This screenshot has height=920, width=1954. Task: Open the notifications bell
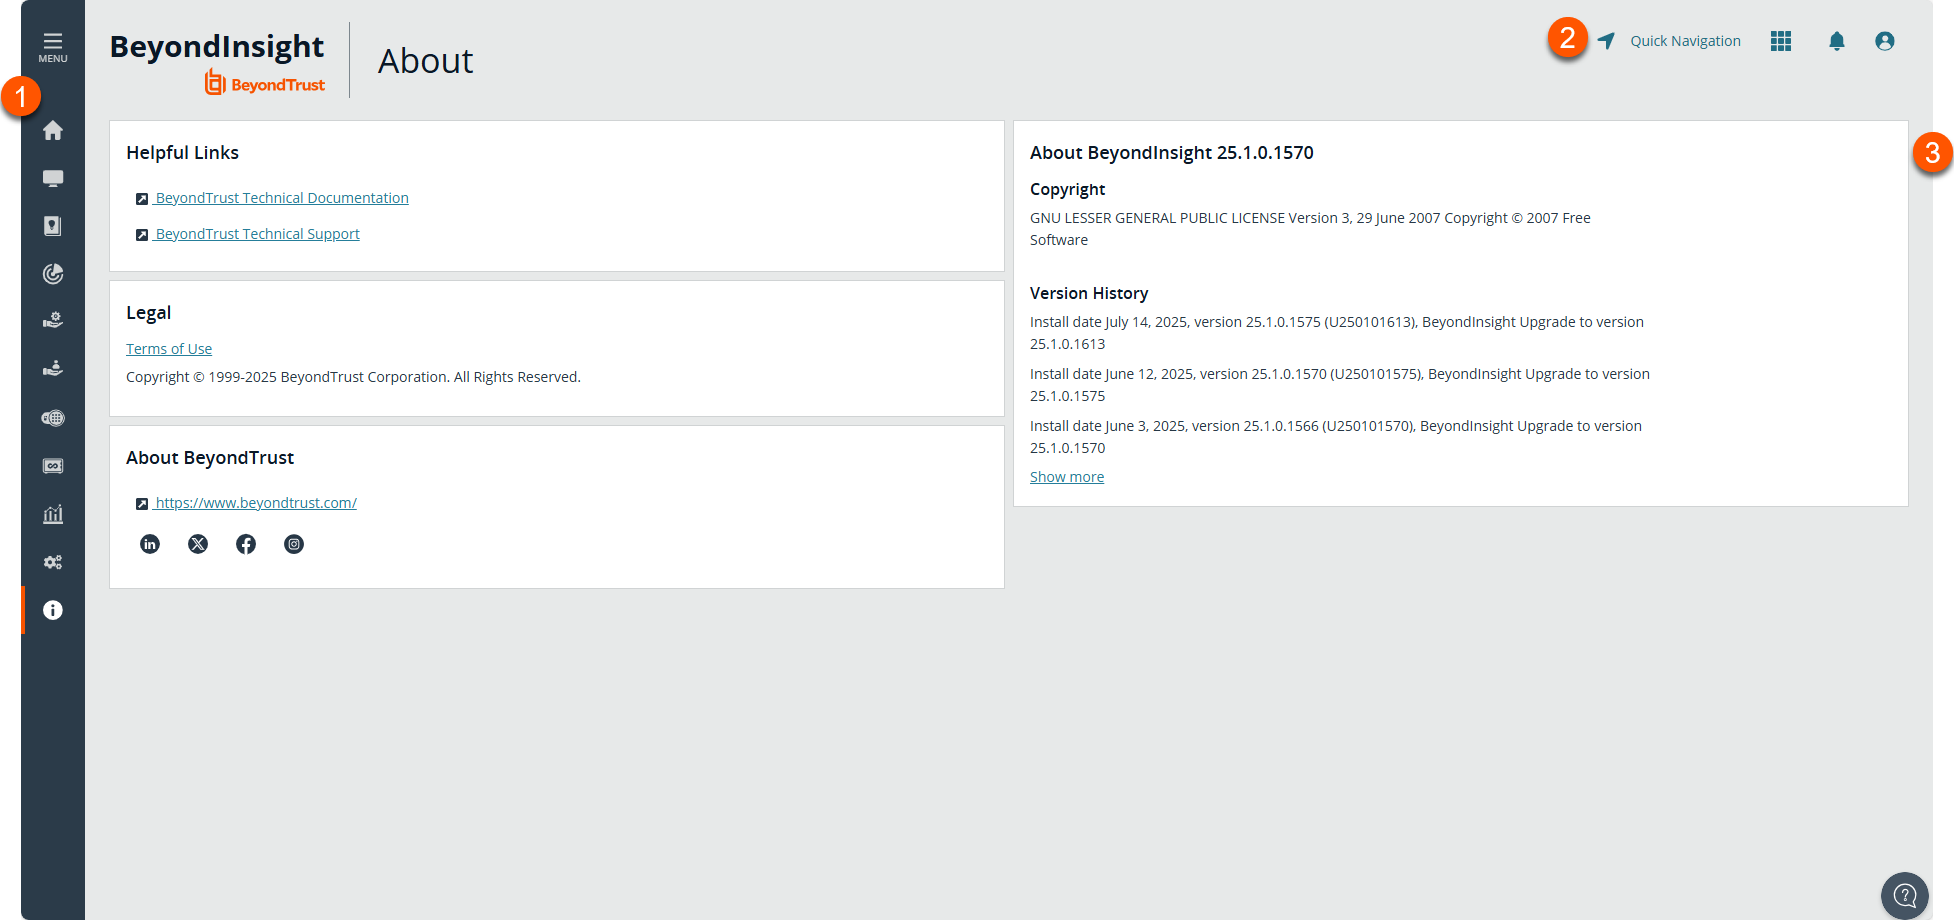(x=1837, y=41)
